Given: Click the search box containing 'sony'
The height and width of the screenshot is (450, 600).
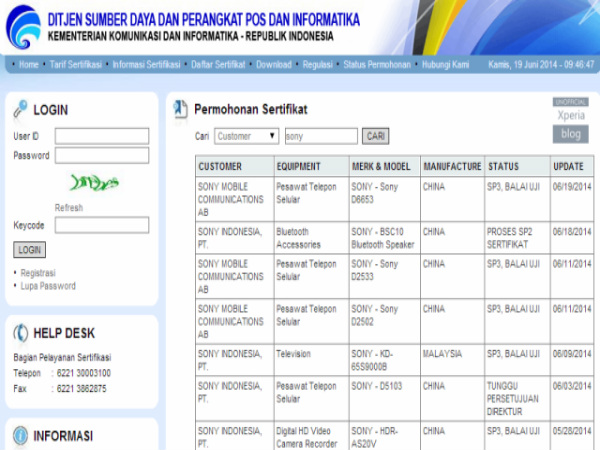Looking at the screenshot, I should (320, 136).
